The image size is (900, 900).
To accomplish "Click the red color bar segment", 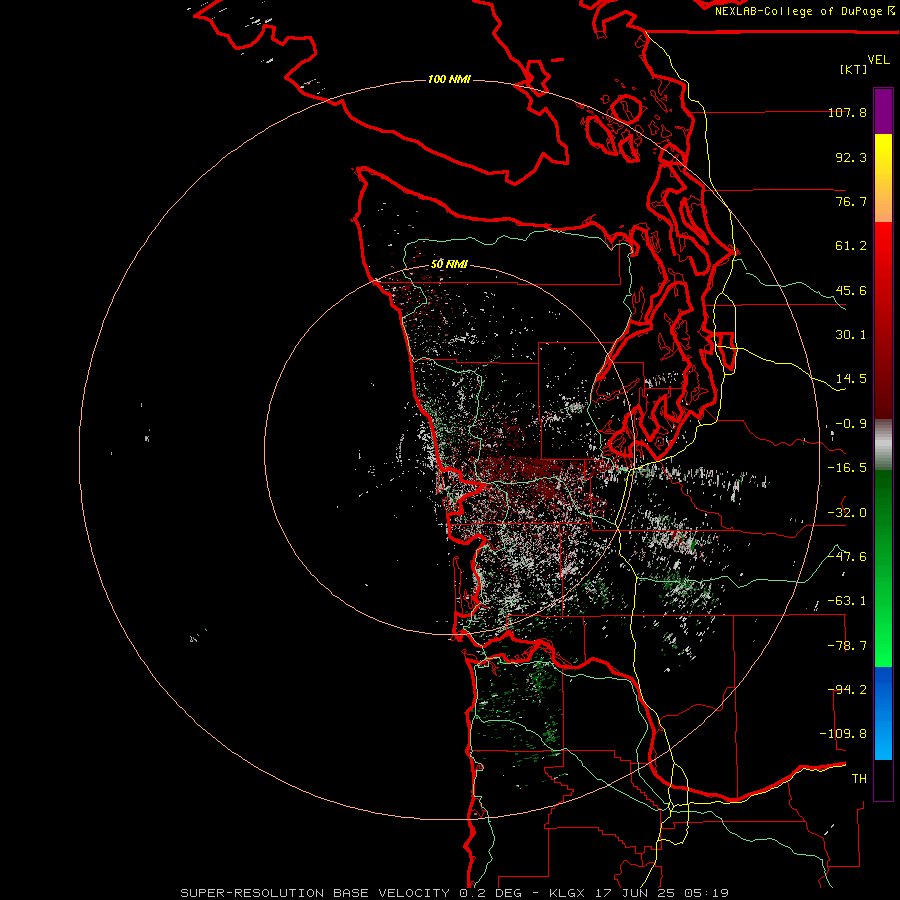I will pos(883,320).
